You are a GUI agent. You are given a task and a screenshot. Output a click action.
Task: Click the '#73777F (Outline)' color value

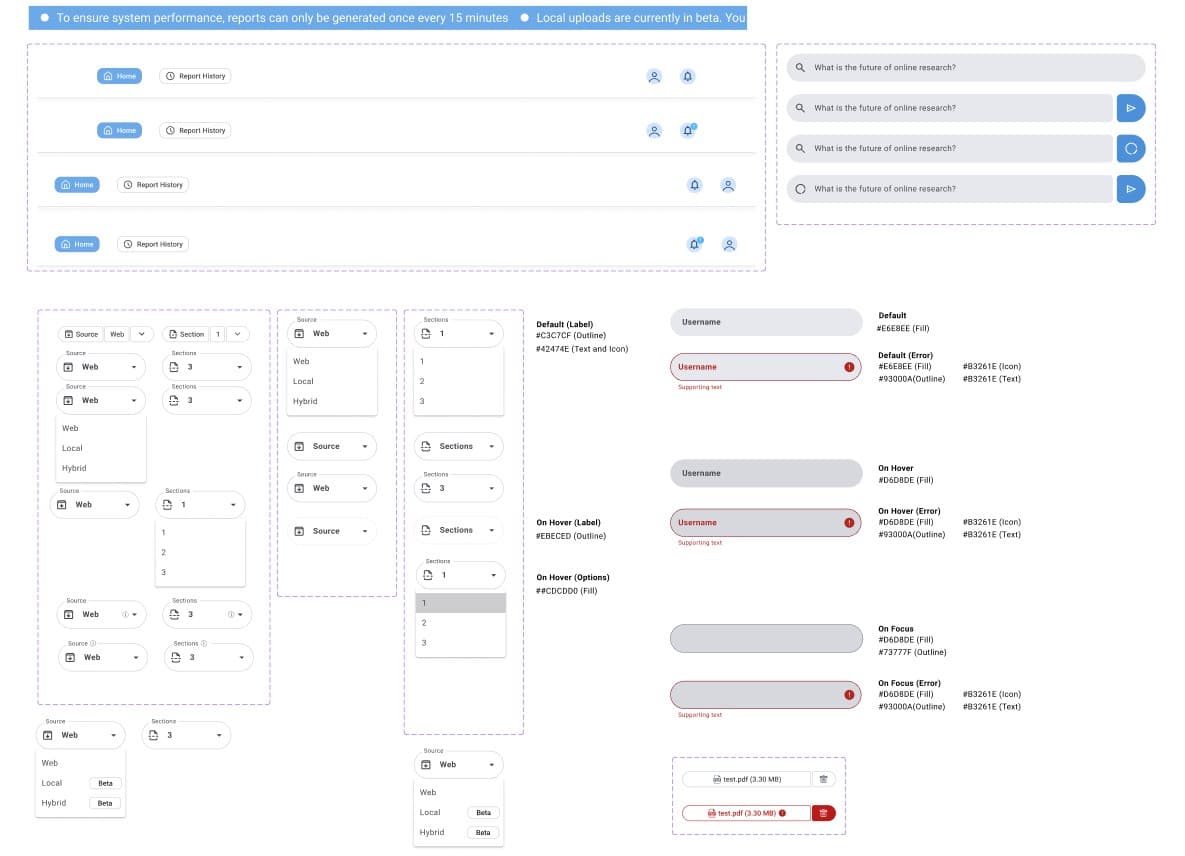tap(912, 653)
